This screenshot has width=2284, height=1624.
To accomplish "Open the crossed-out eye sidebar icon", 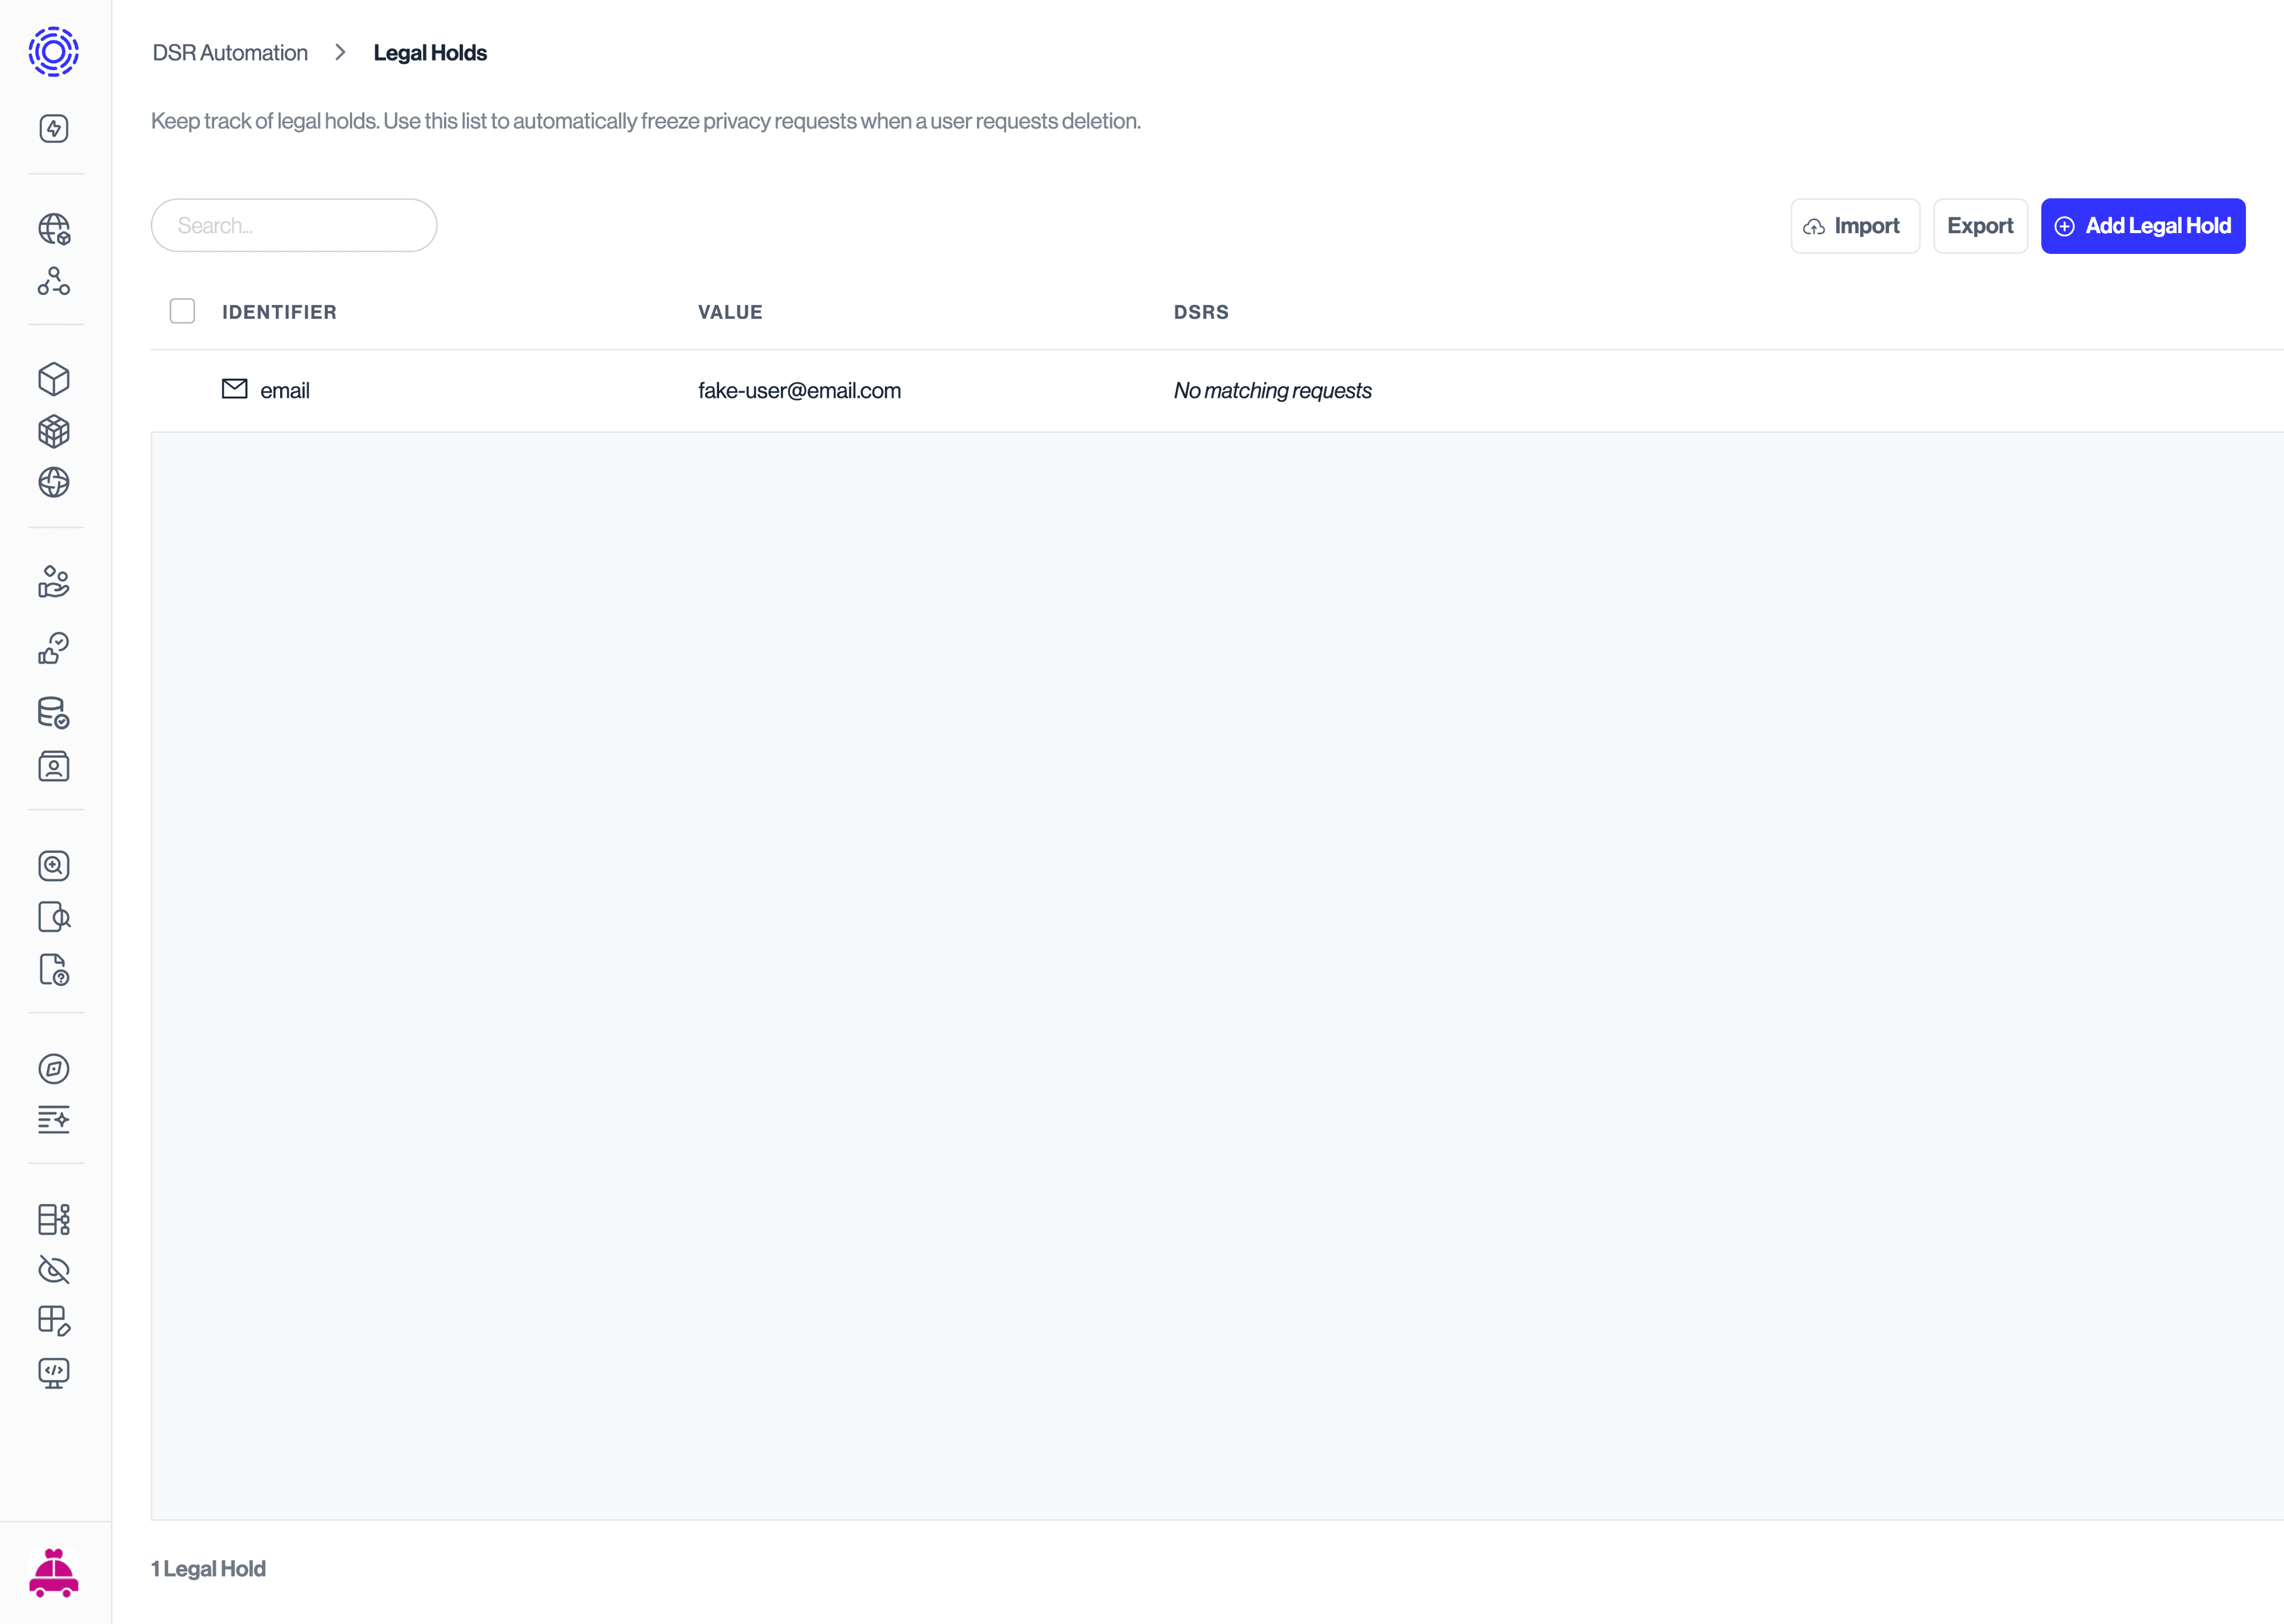I will [x=54, y=1270].
